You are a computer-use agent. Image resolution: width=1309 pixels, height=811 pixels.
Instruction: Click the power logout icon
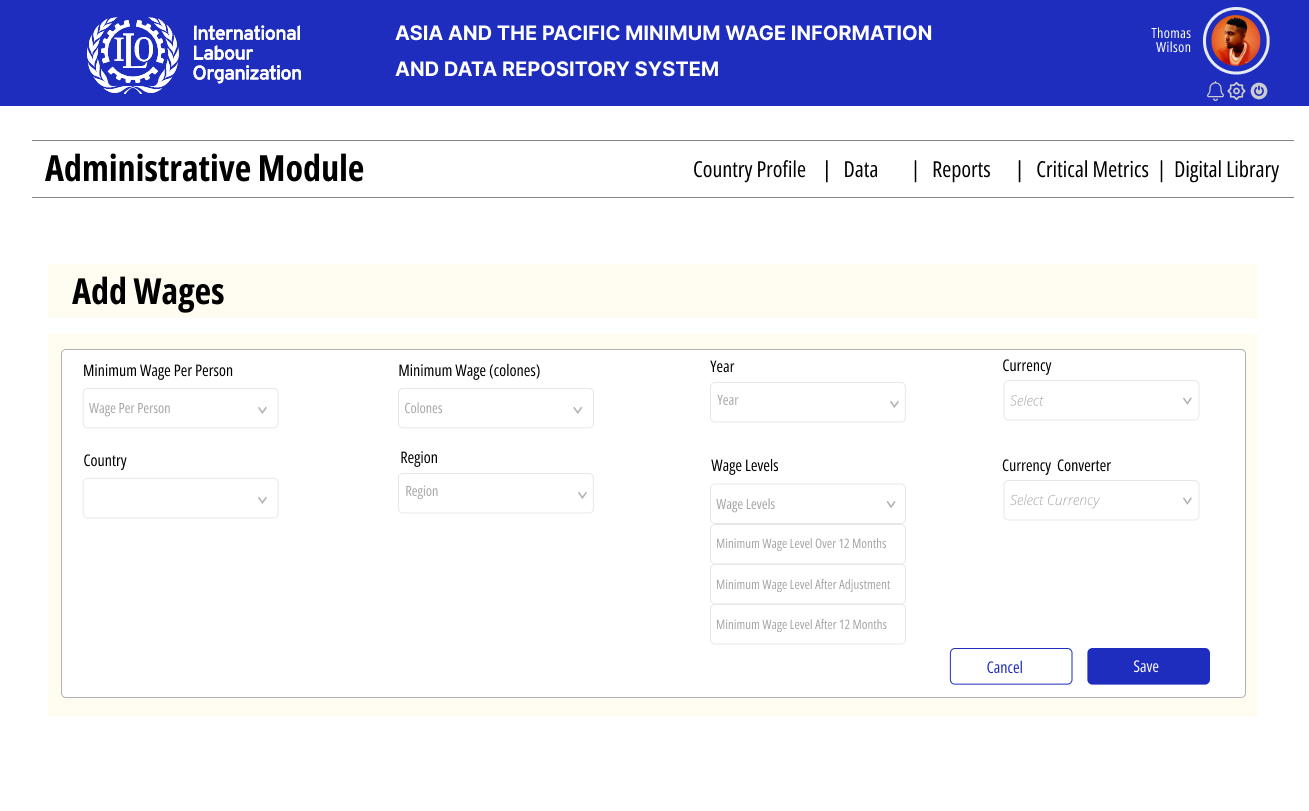pyautogui.click(x=1259, y=92)
